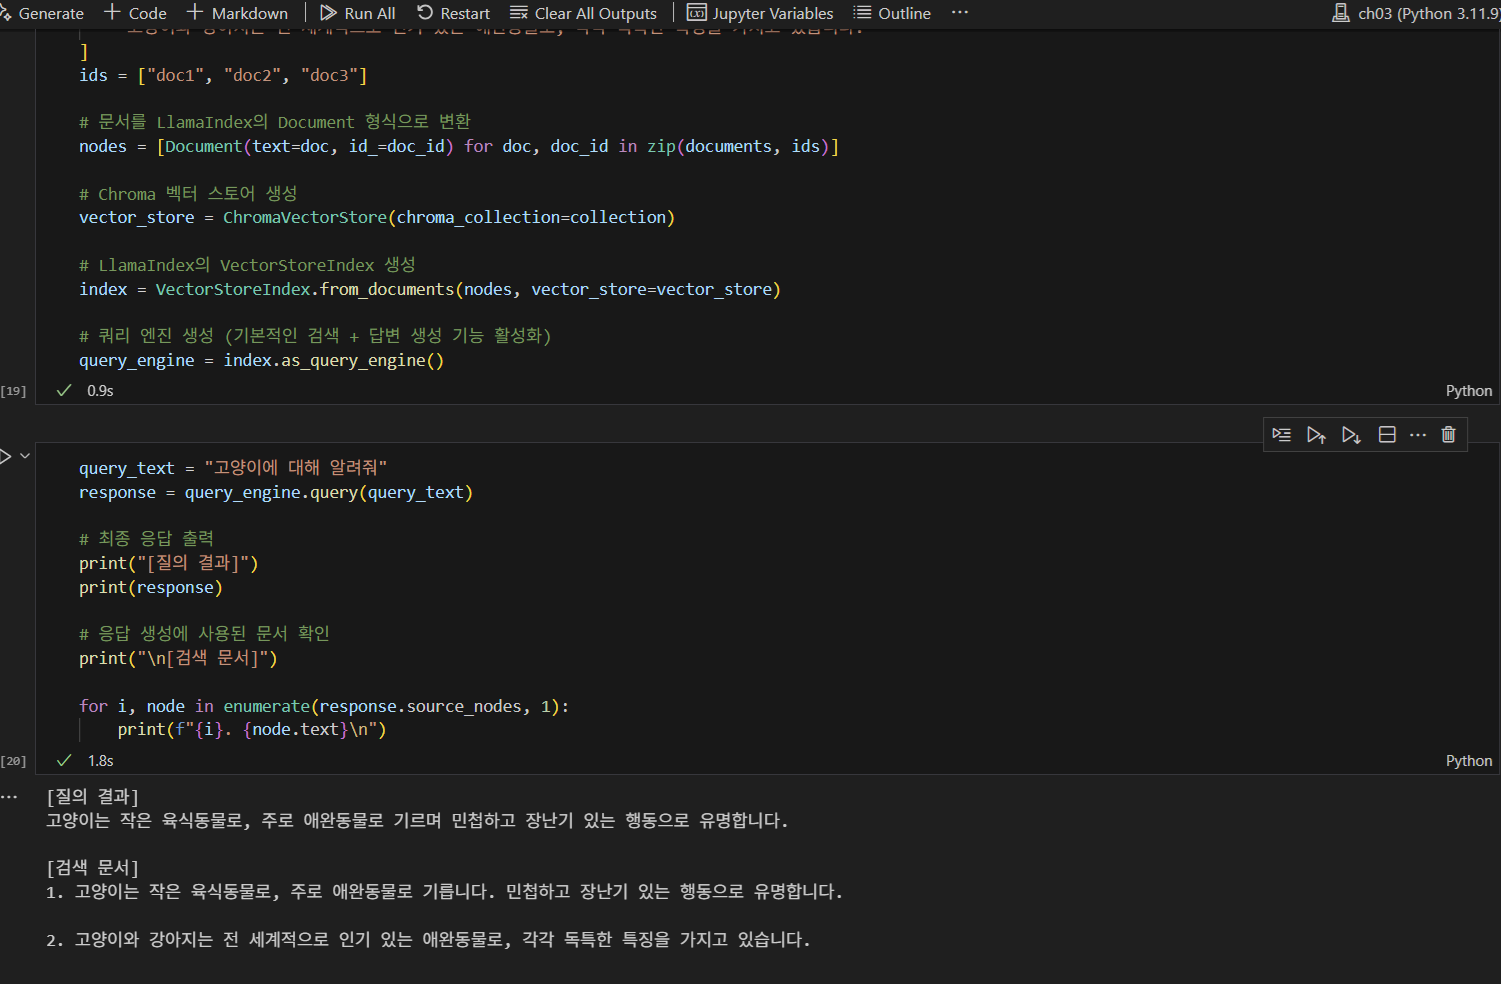Click the for enumerate loop line
The image size is (1501, 984).
tap(324, 706)
